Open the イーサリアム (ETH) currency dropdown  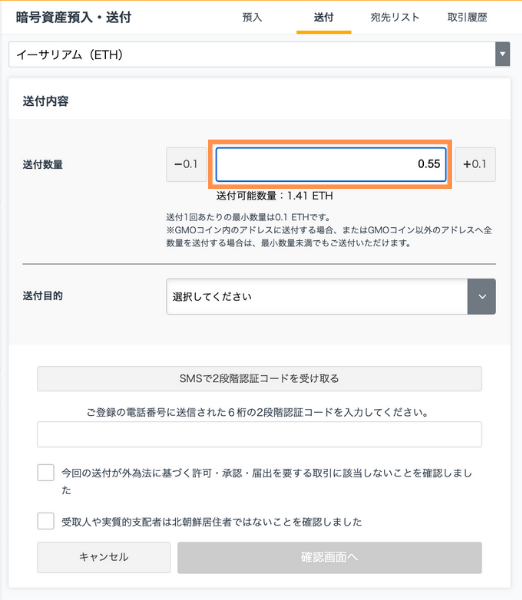[x=259, y=54]
